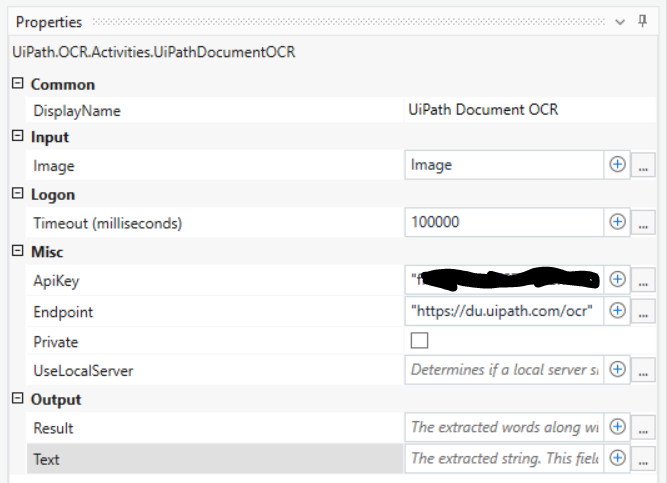This screenshot has width=667, height=483.
Task: Collapse the Logon section
Action: pyautogui.click(x=17, y=194)
